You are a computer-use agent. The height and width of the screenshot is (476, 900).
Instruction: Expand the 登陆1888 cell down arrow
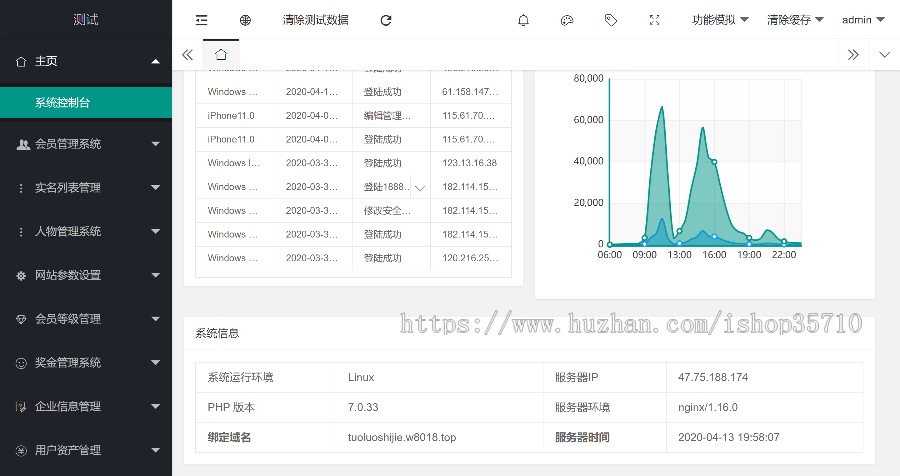click(420, 188)
